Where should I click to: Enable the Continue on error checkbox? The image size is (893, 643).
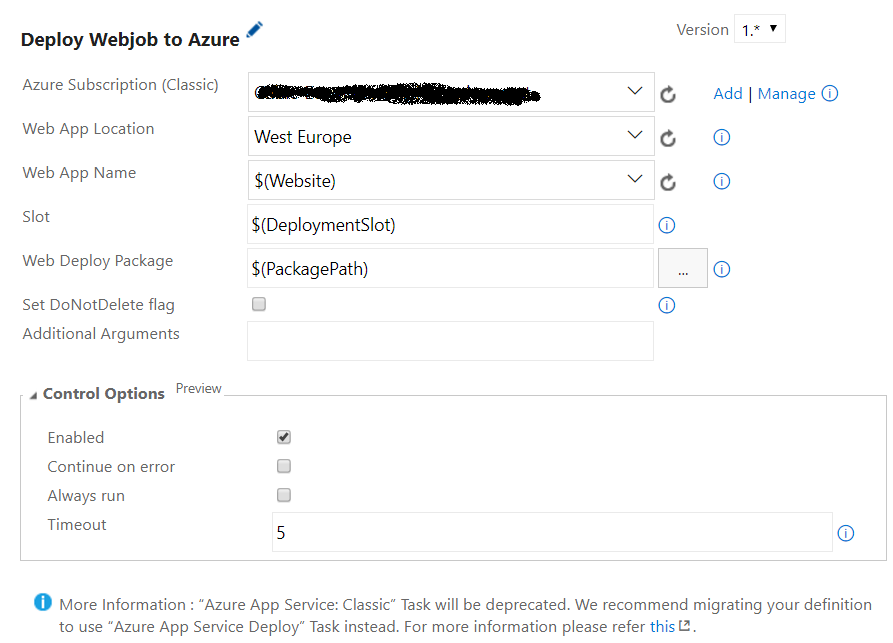click(x=284, y=466)
